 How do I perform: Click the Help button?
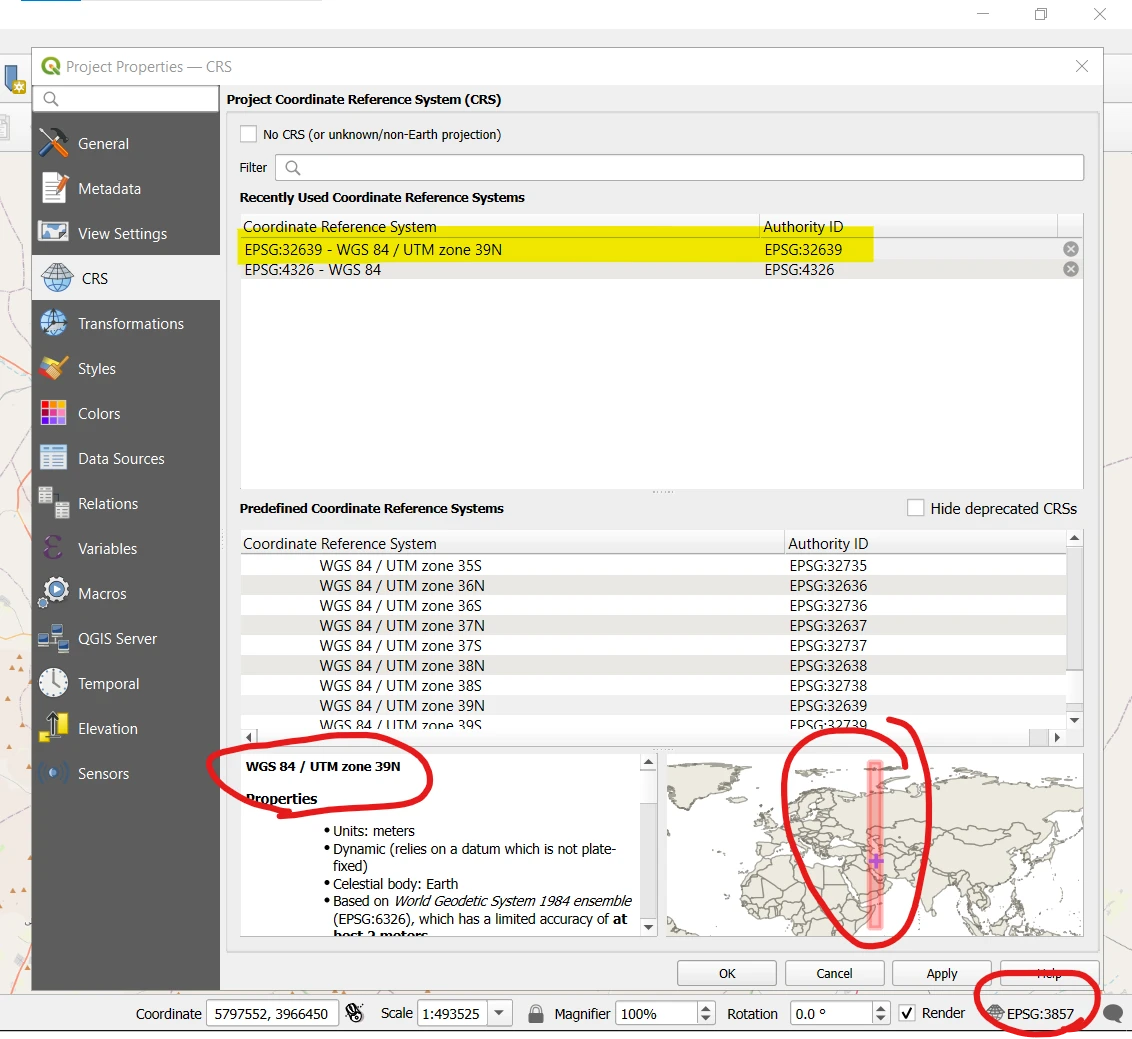(1049, 973)
